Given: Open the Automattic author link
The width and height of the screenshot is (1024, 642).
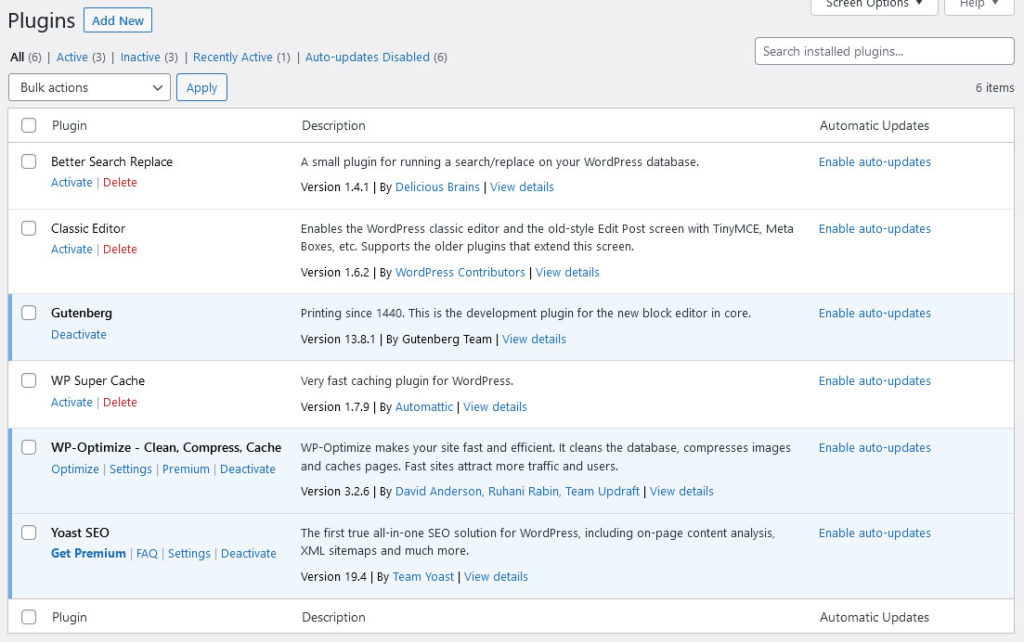Looking at the screenshot, I should [x=424, y=407].
